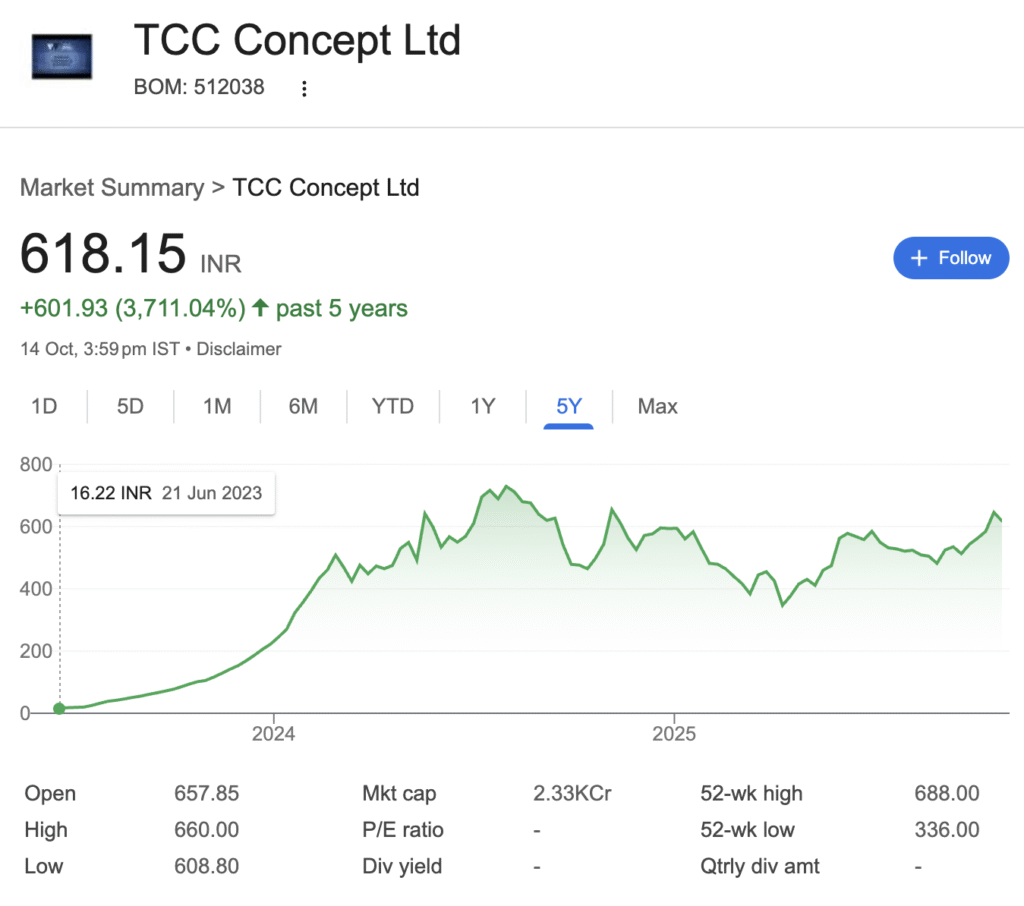Switch chart to YTD view
The height and width of the screenshot is (906, 1024).
pos(392,407)
